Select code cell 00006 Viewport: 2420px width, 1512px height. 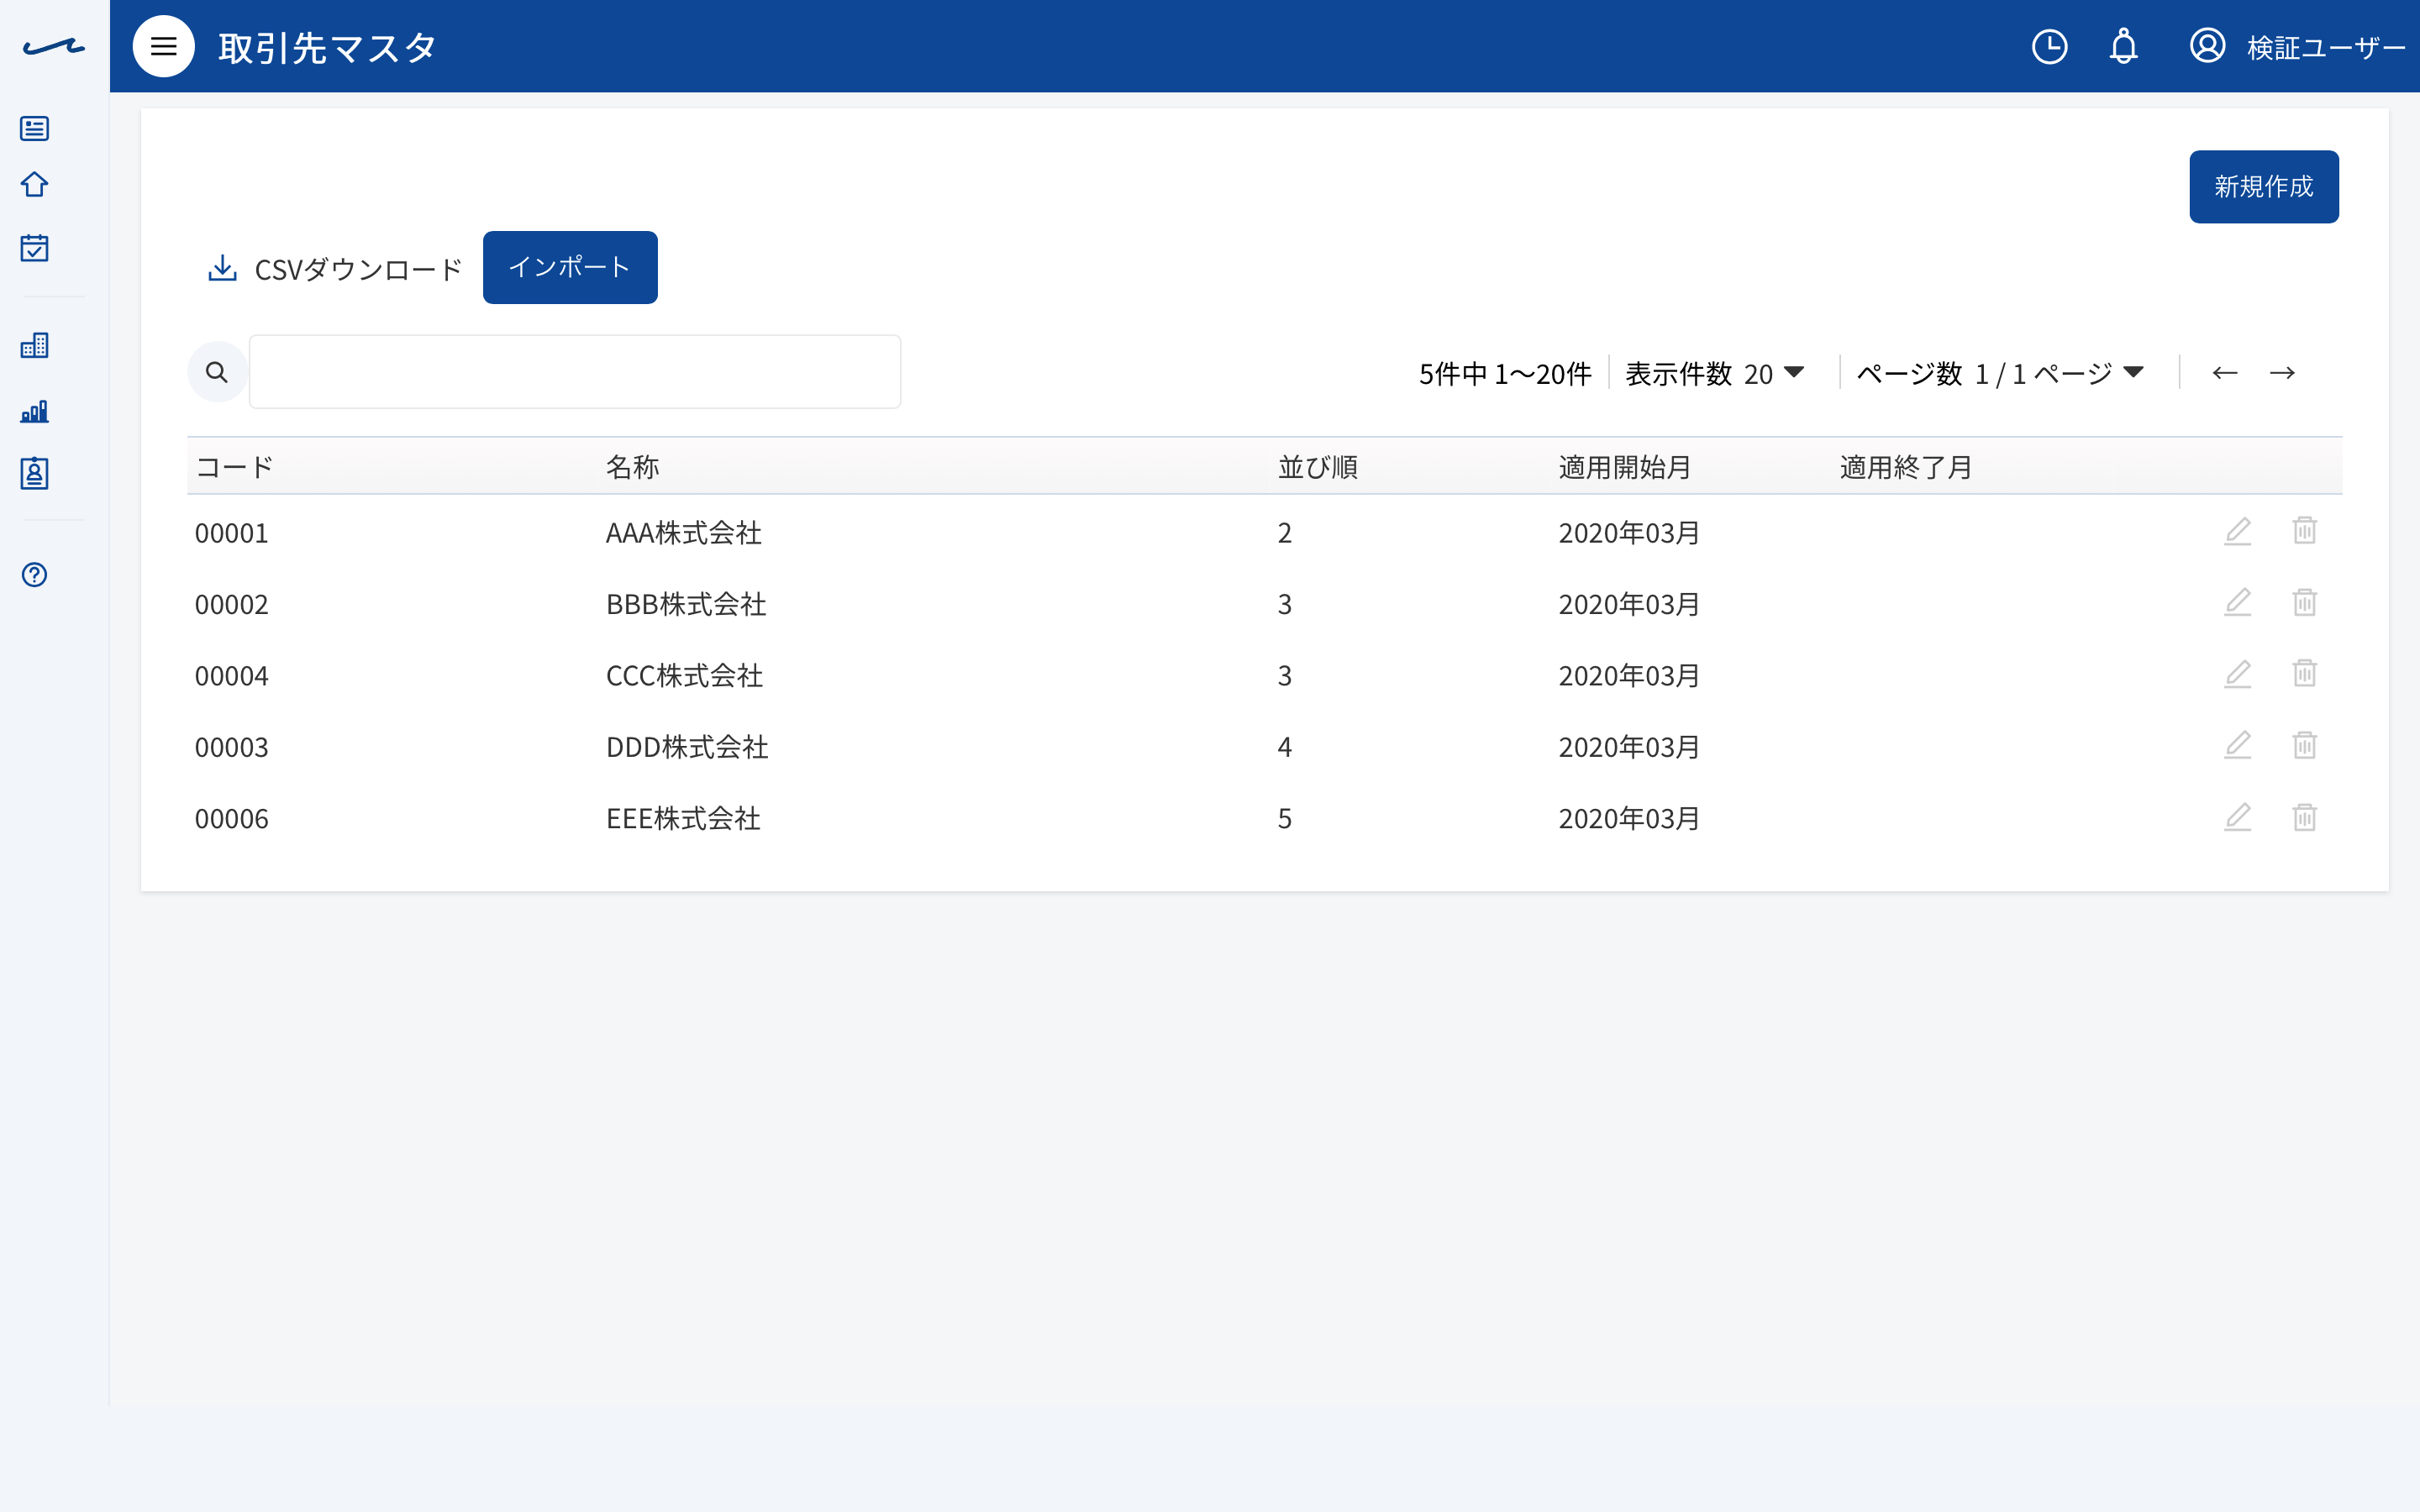pos(232,819)
